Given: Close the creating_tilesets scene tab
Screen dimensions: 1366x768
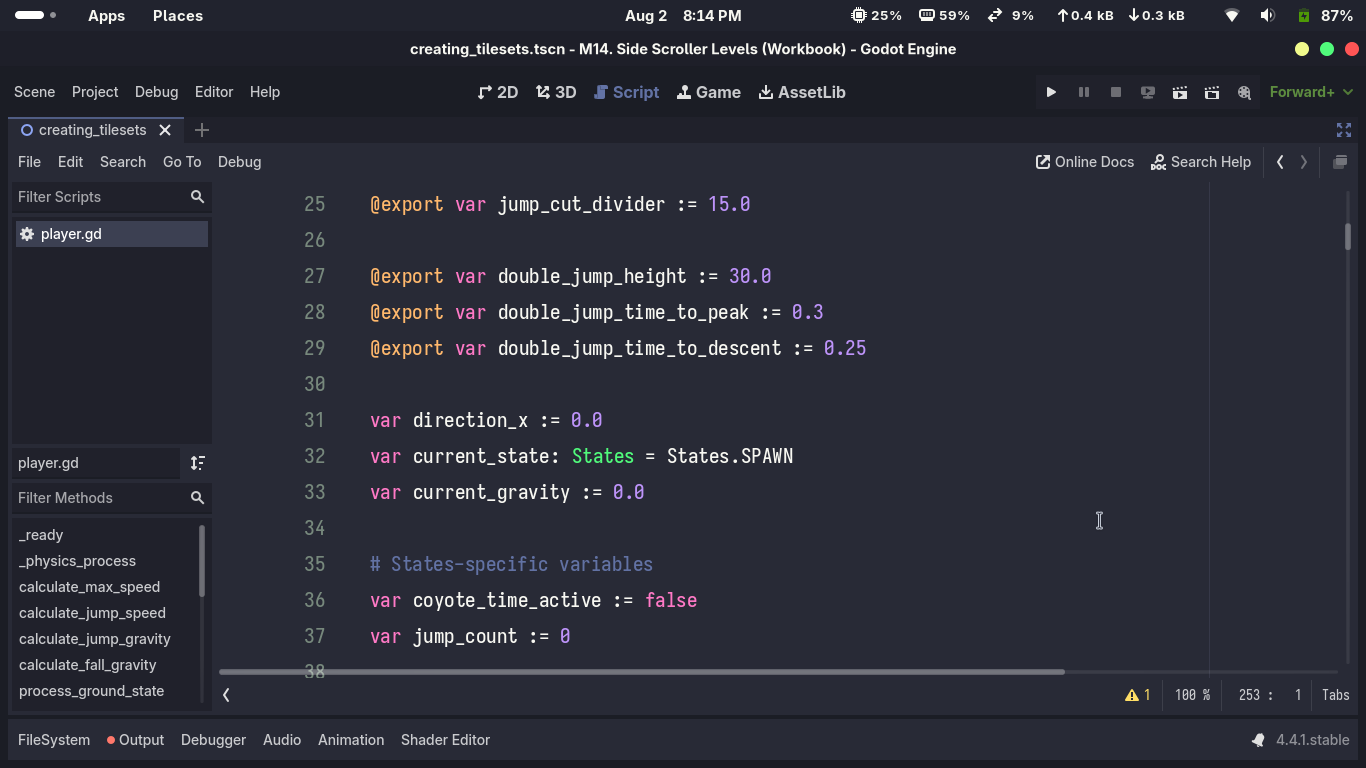Looking at the screenshot, I should click(165, 130).
